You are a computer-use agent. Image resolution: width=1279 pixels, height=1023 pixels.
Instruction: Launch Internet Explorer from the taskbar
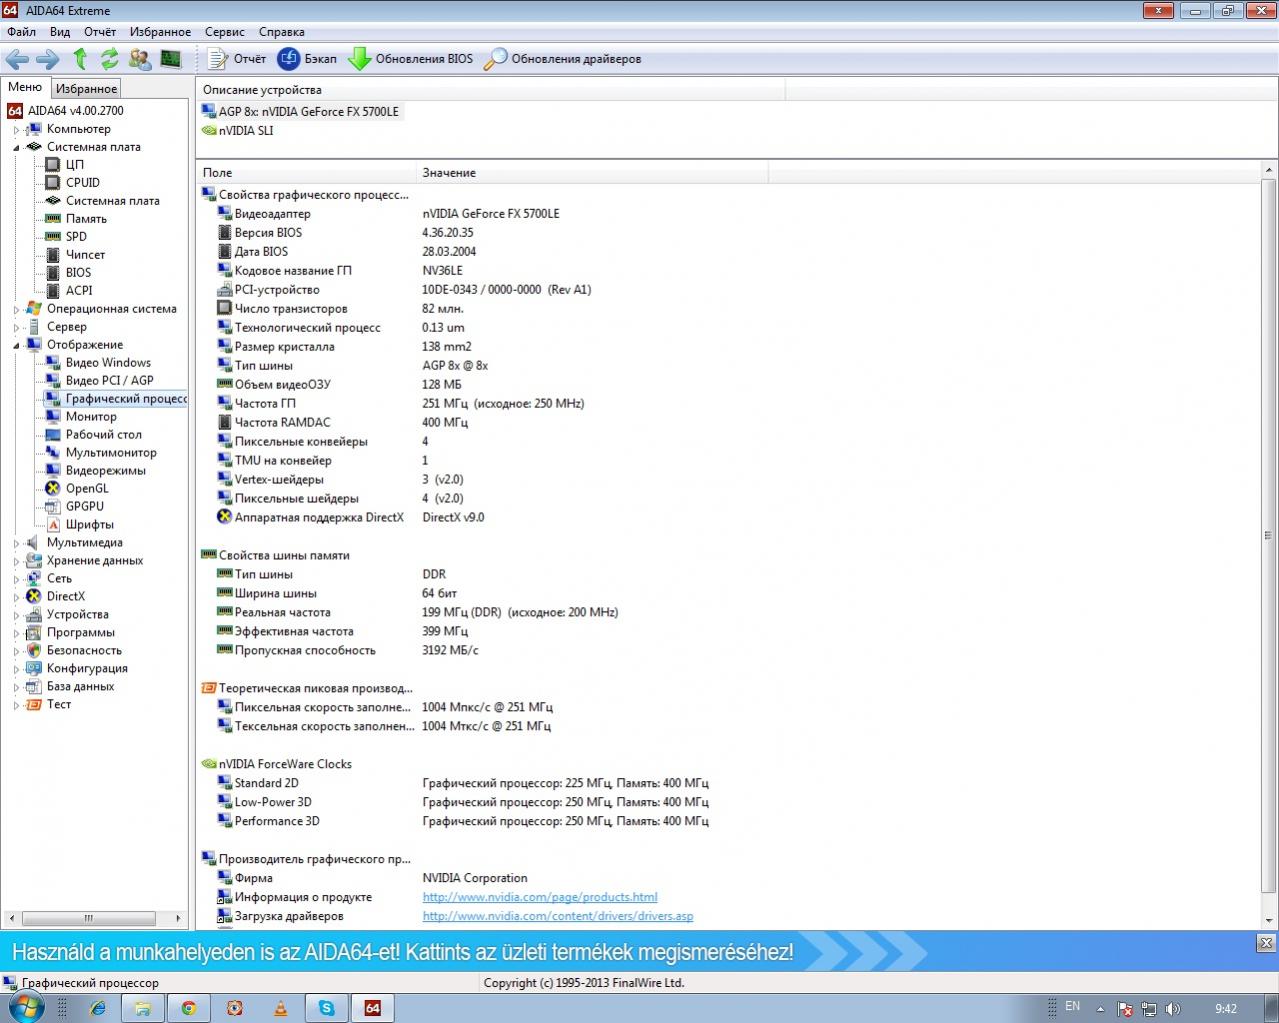point(97,1008)
